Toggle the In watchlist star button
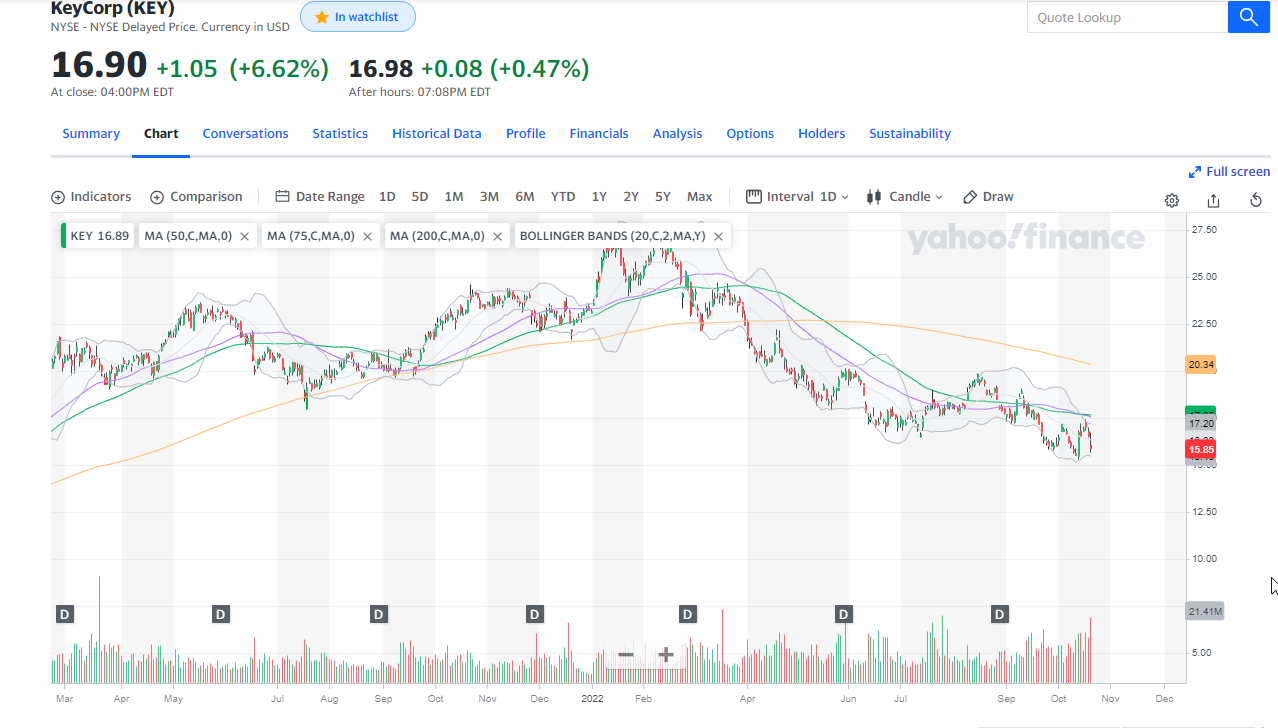This screenshot has width=1278, height=728. pos(357,17)
